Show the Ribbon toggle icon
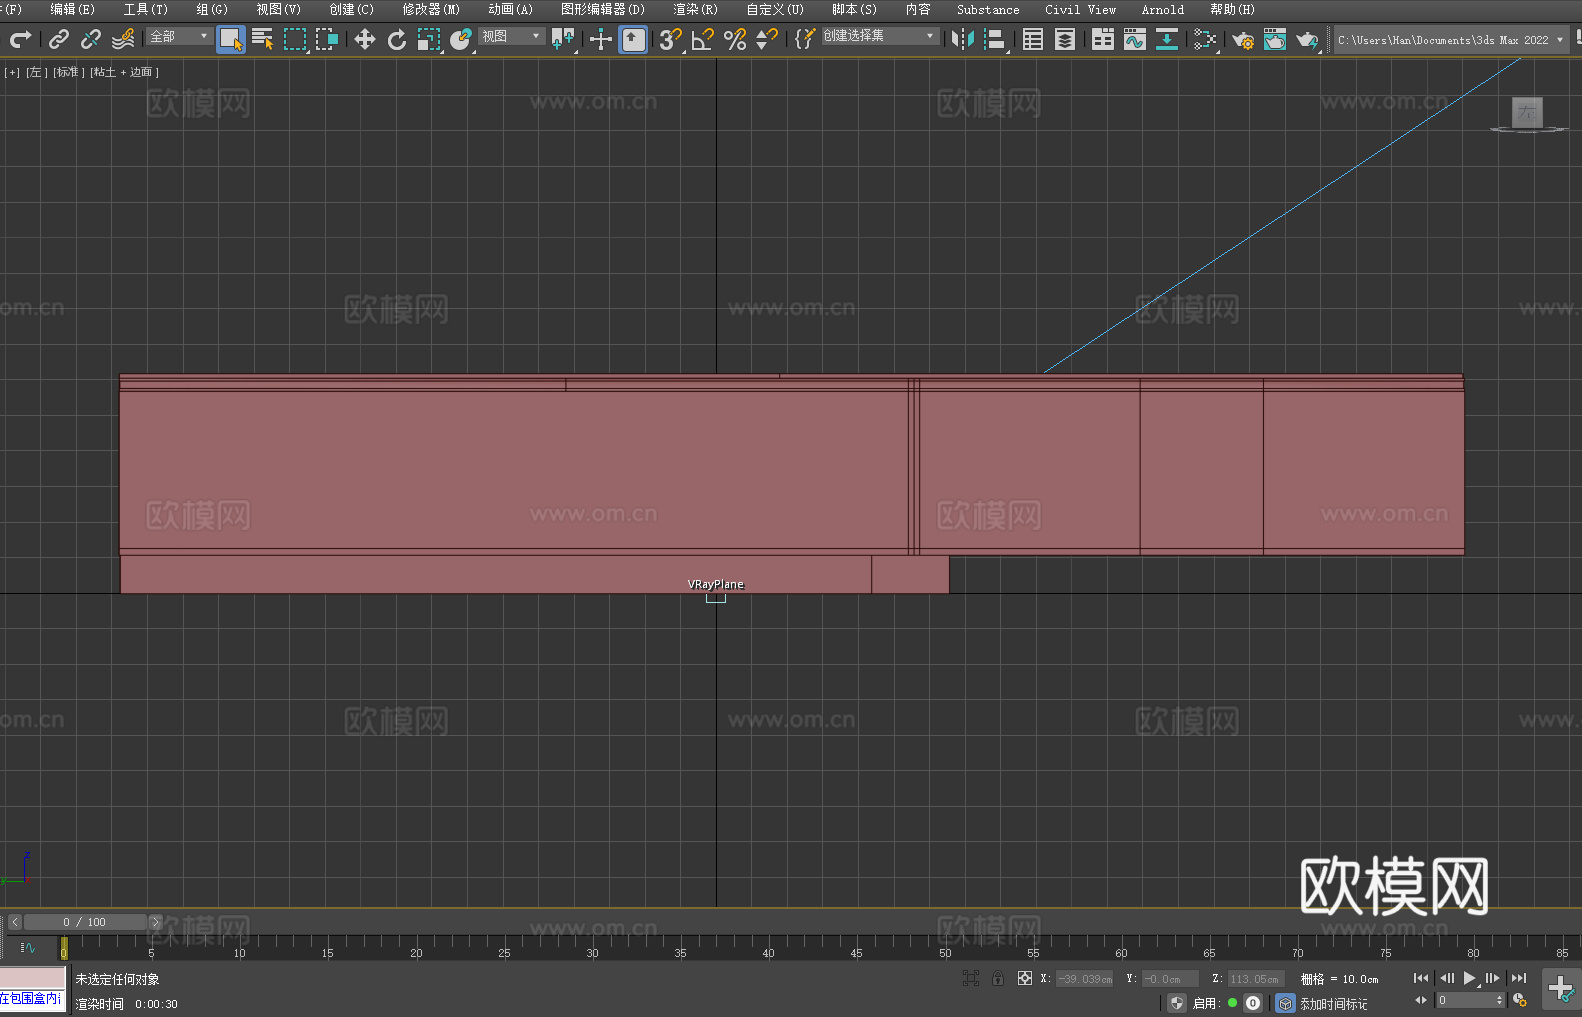 (x=1103, y=39)
